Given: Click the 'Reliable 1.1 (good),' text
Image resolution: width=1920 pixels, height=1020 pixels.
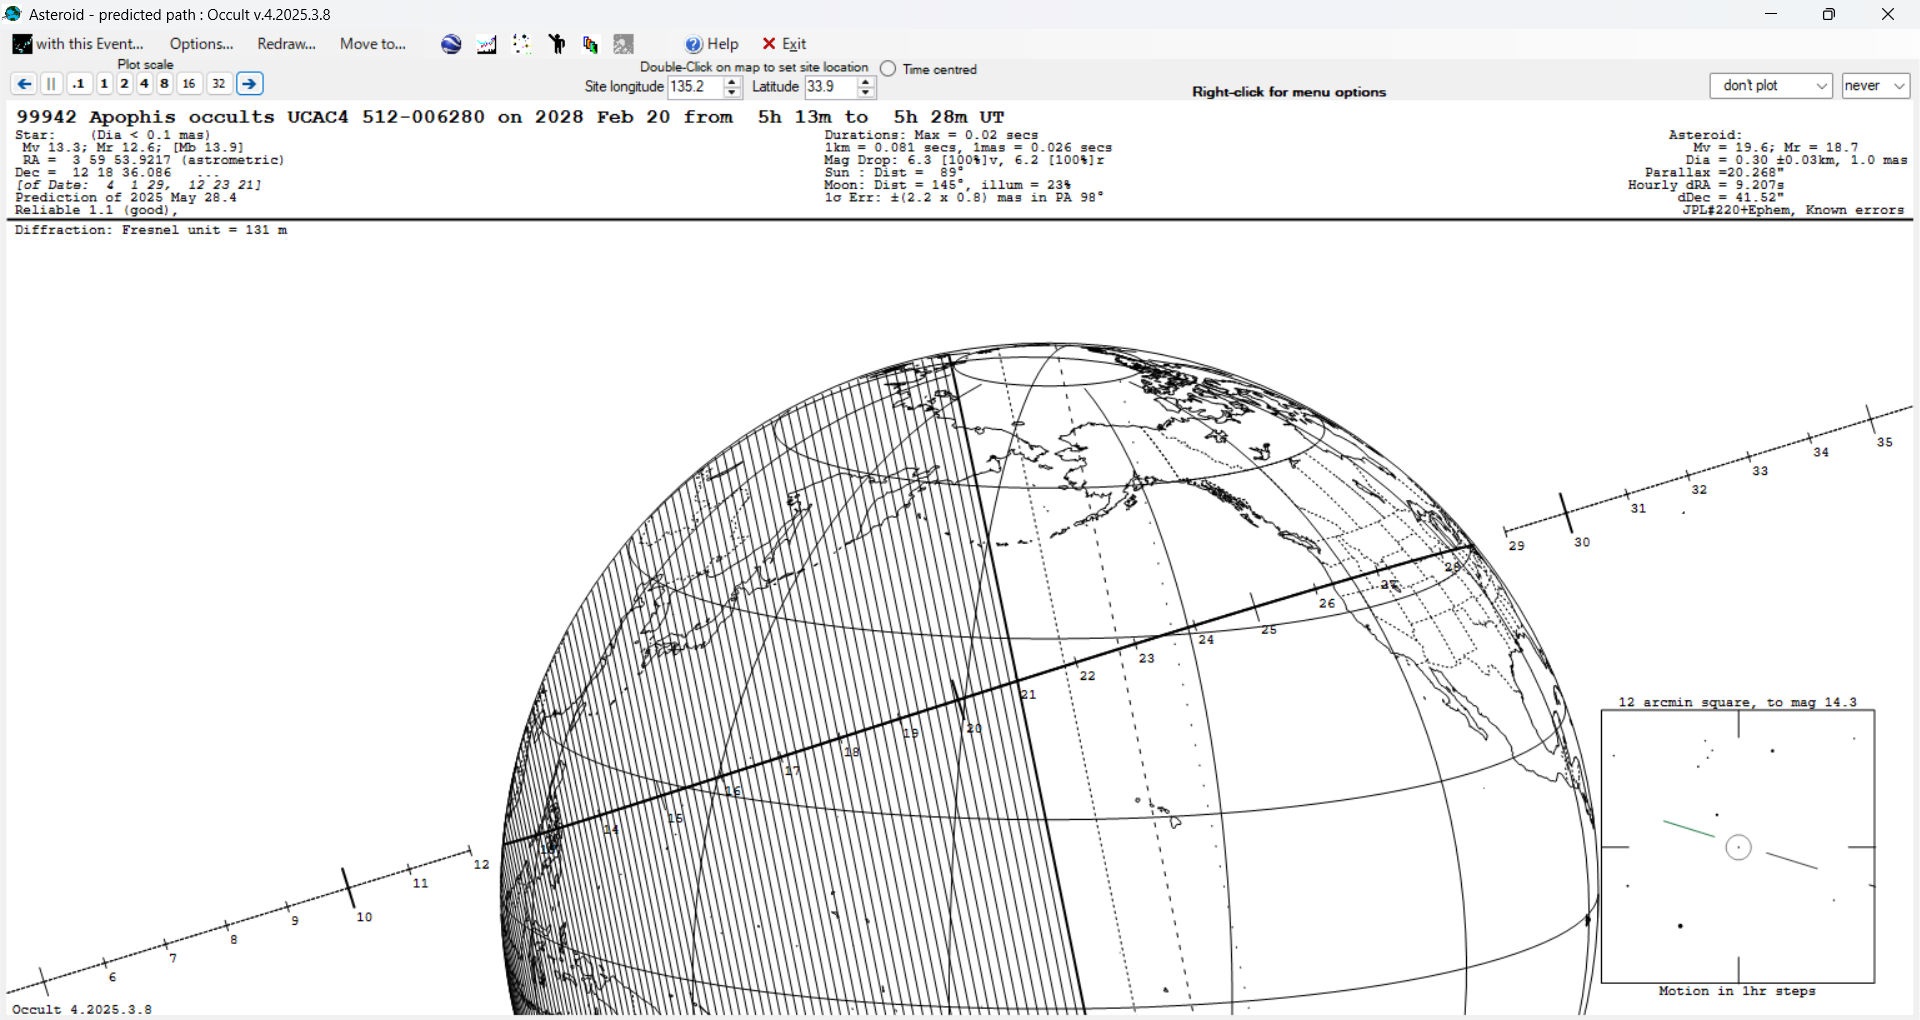Looking at the screenshot, I should [96, 210].
